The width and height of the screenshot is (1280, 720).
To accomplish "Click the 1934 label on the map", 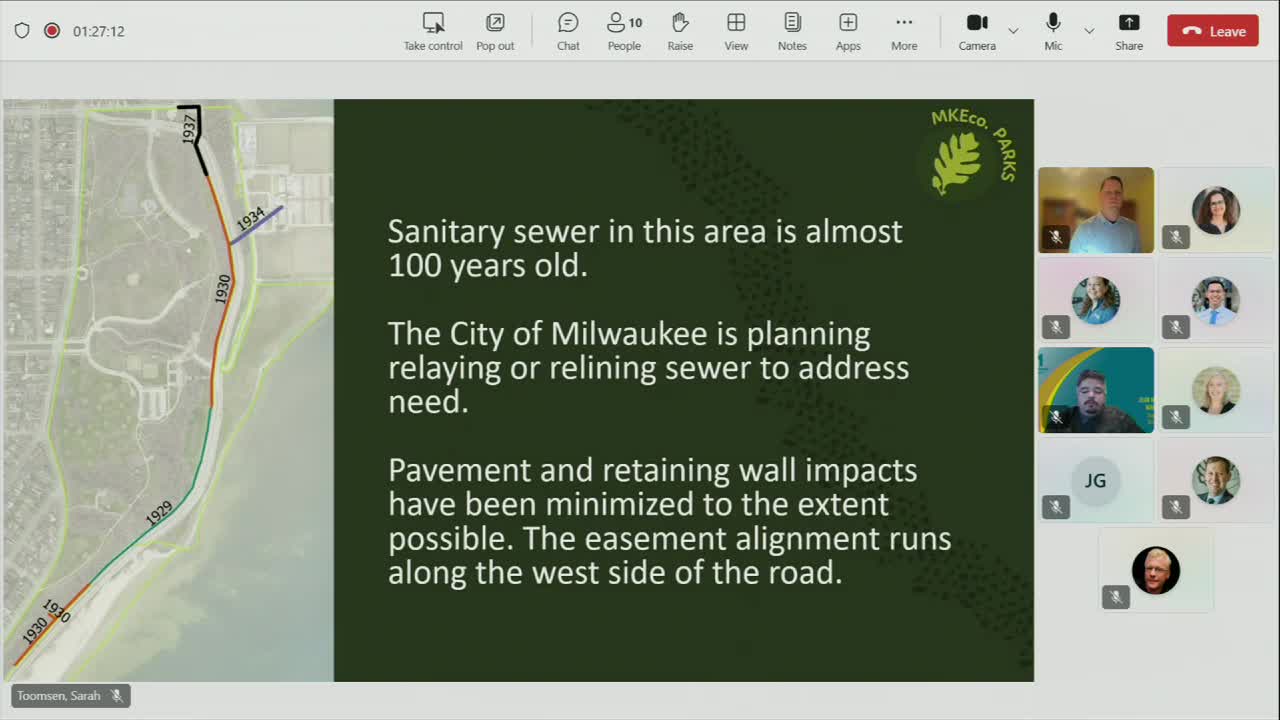I will (x=251, y=217).
